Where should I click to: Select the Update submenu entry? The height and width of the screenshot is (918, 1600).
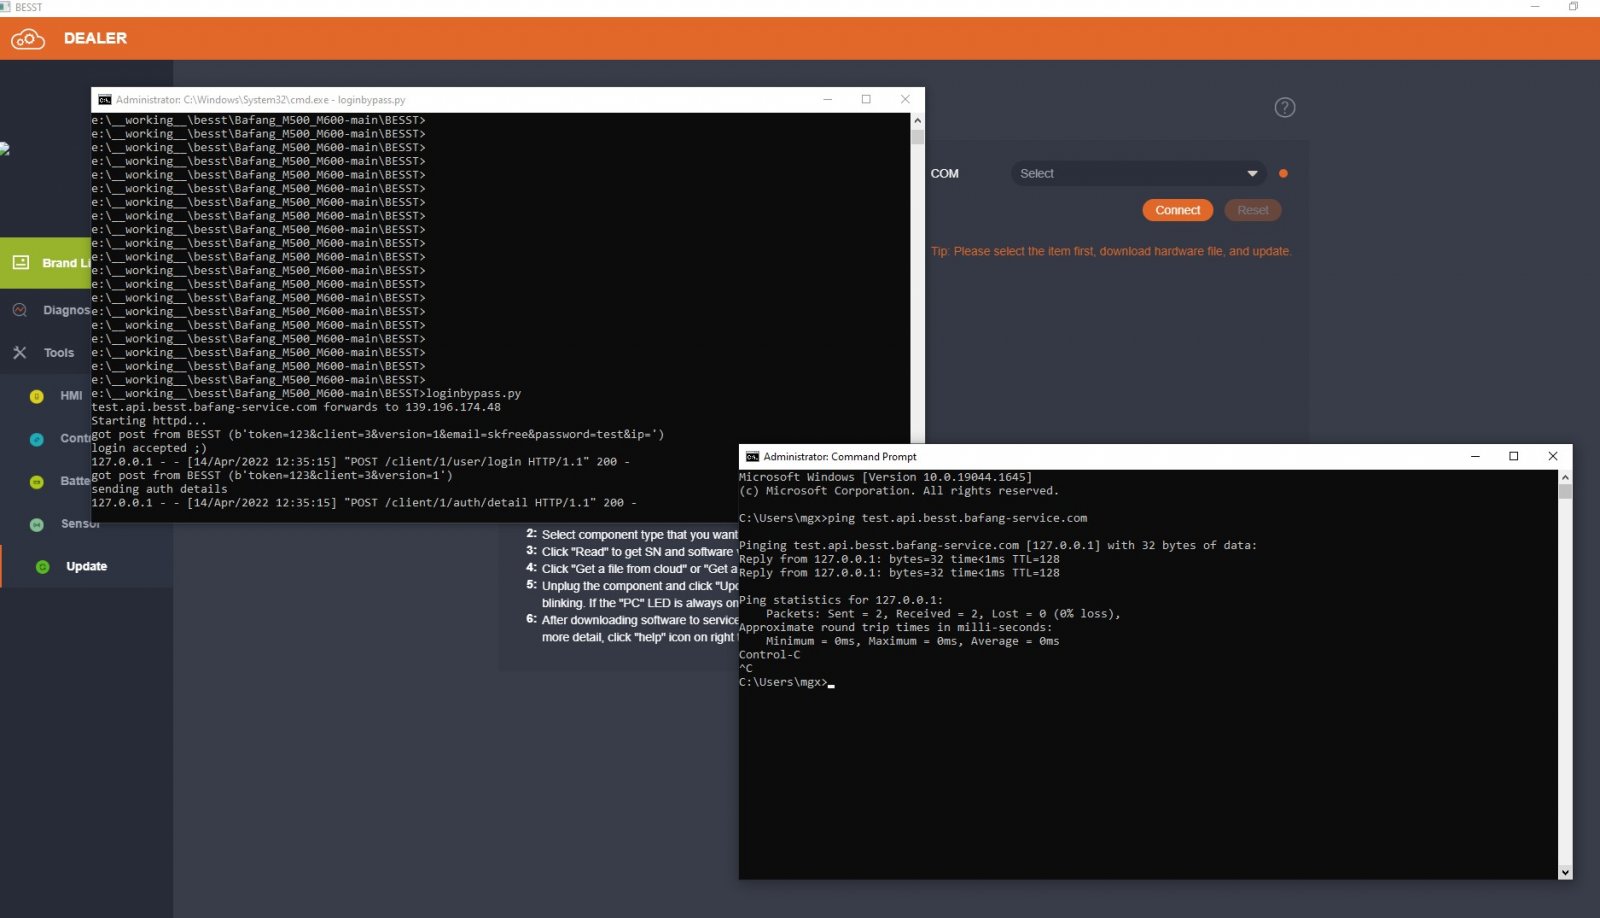coord(86,567)
